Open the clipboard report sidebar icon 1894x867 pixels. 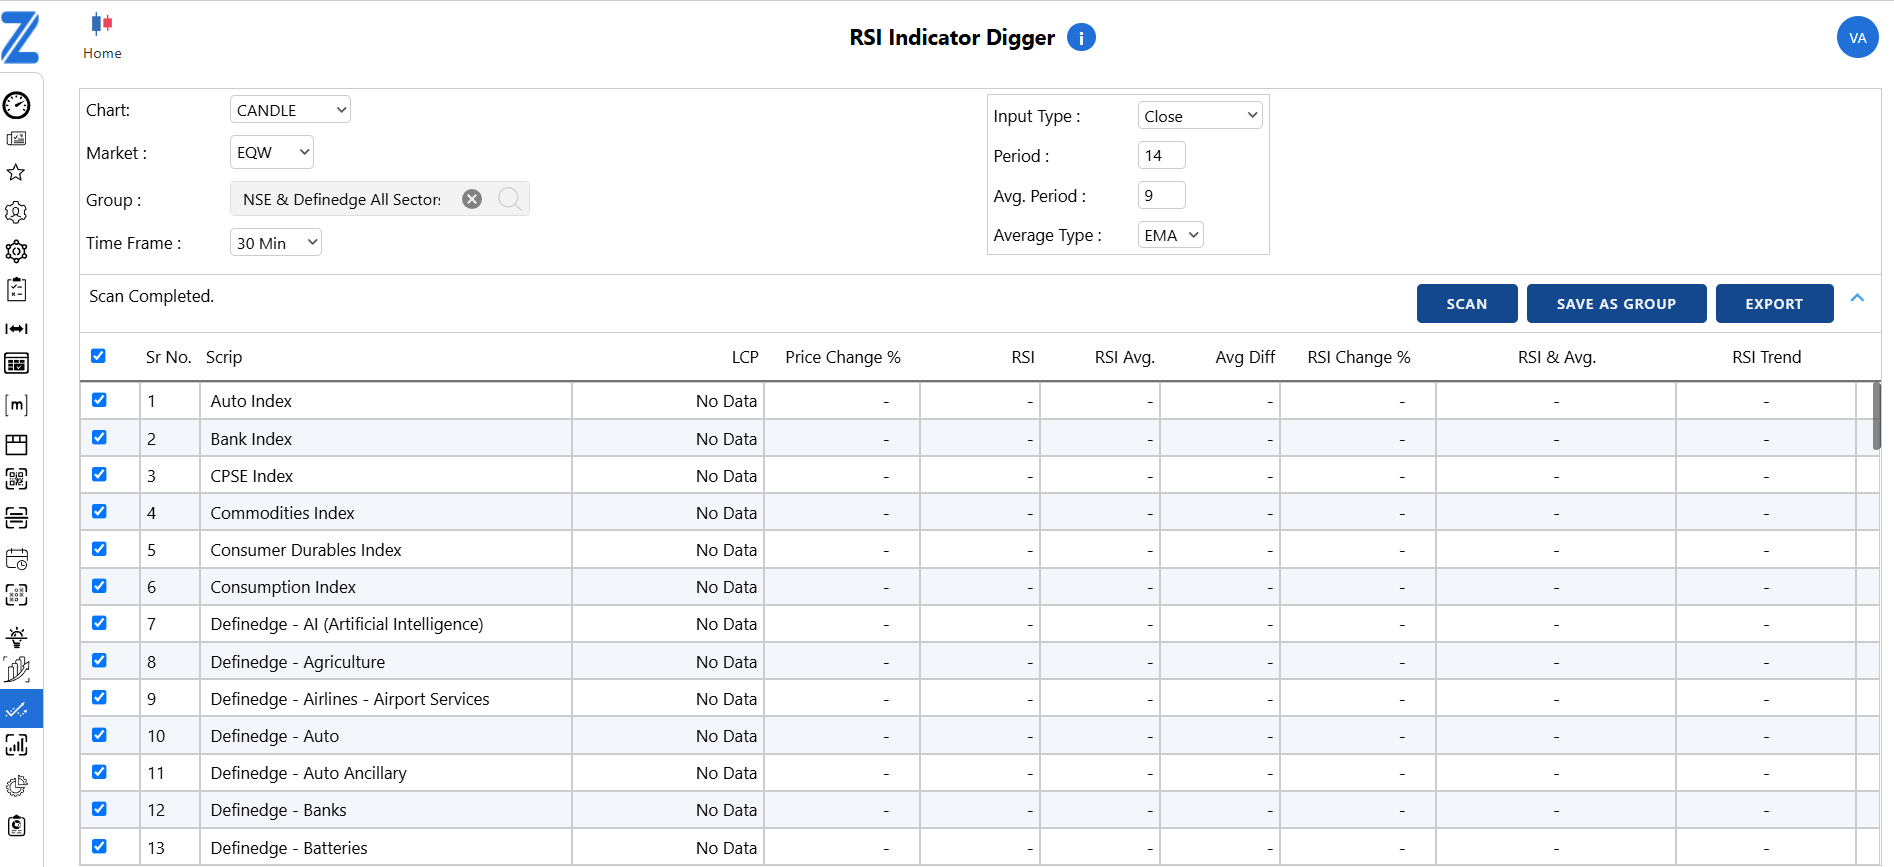[17, 826]
